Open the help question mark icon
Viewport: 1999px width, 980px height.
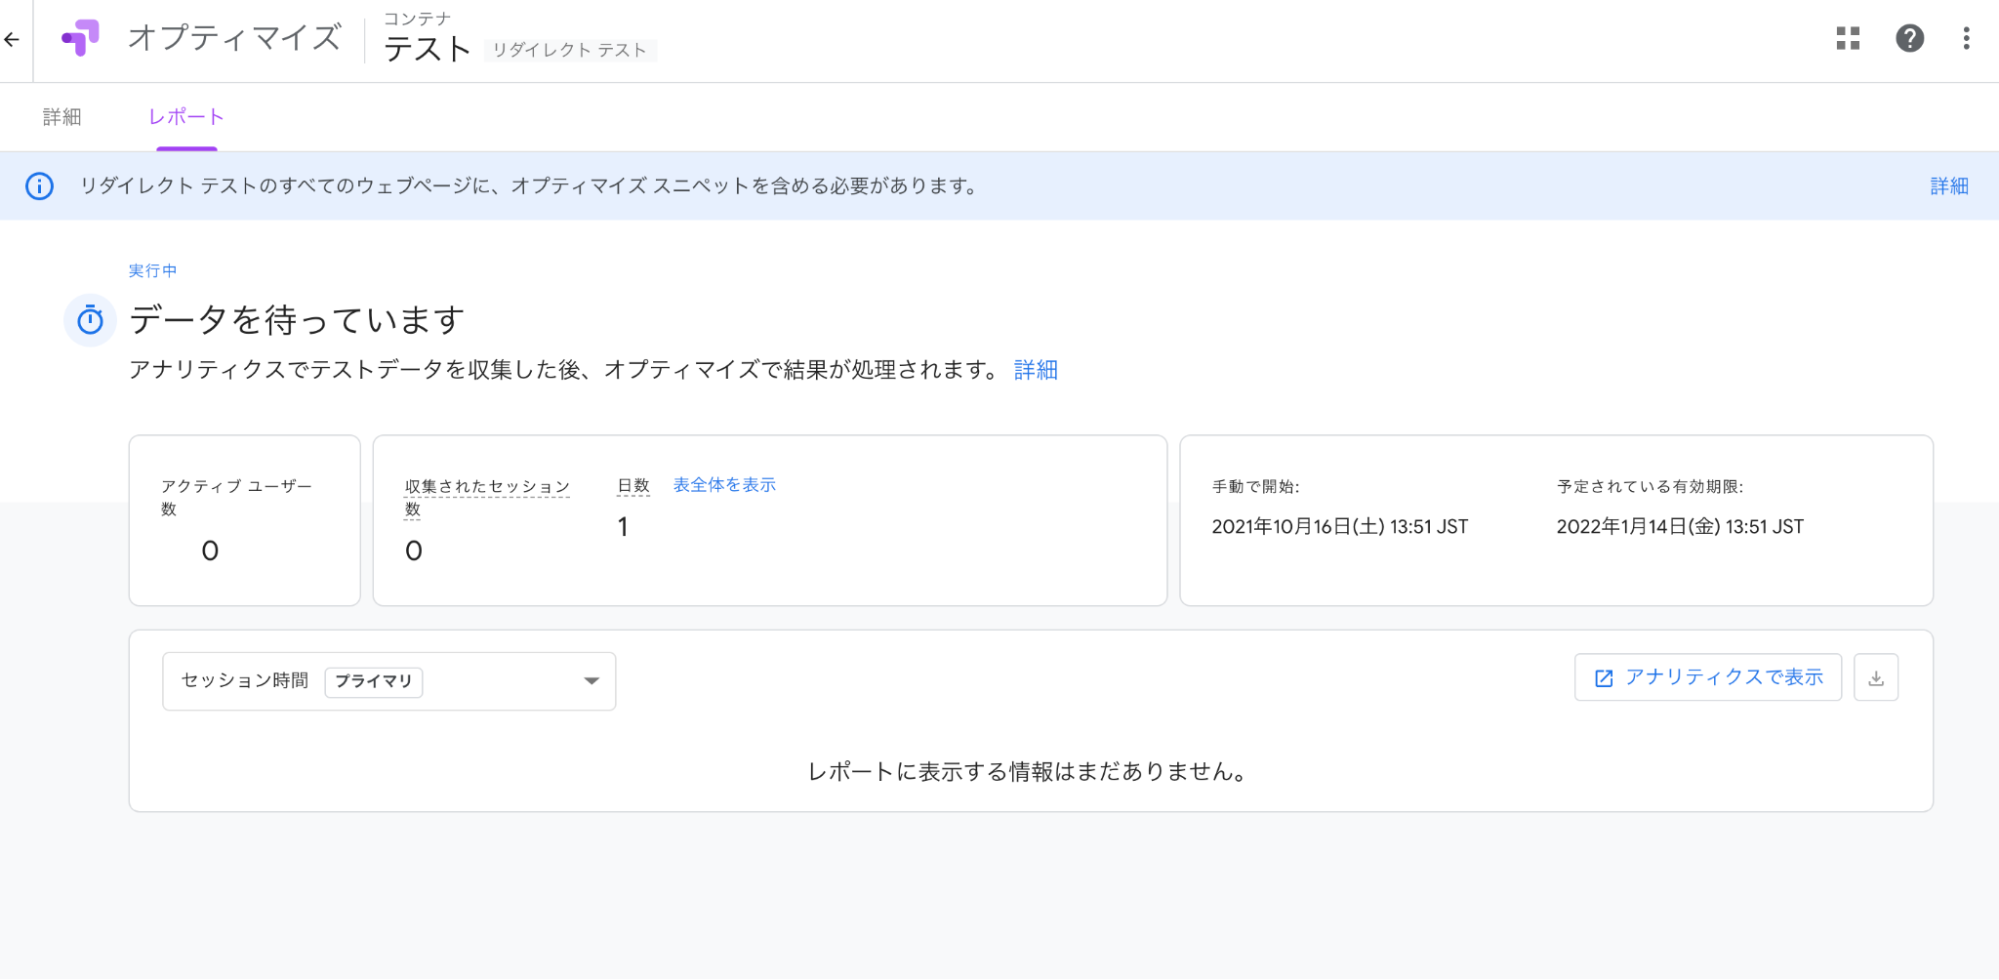tap(1909, 39)
